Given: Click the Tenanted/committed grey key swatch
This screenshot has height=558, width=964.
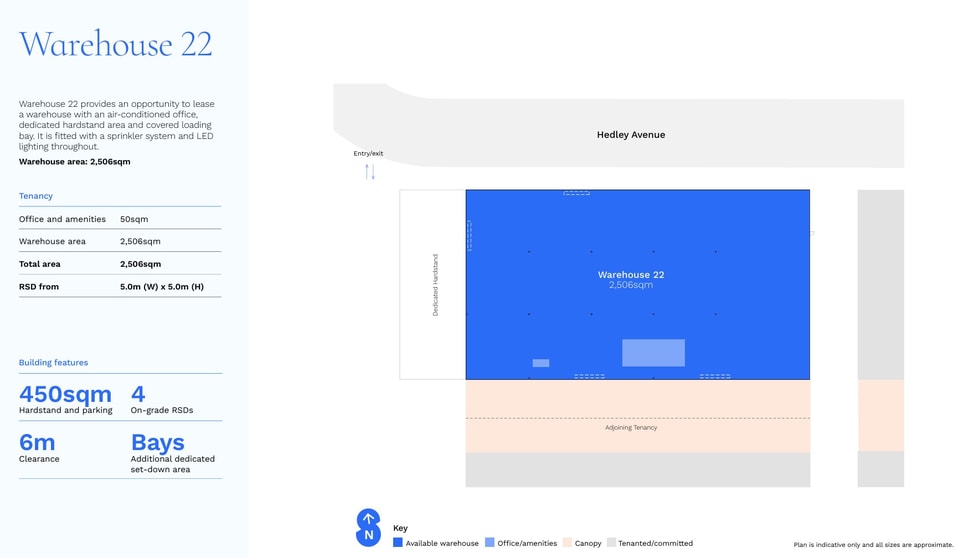Looking at the screenshot, I should click(x=611, y=543).
